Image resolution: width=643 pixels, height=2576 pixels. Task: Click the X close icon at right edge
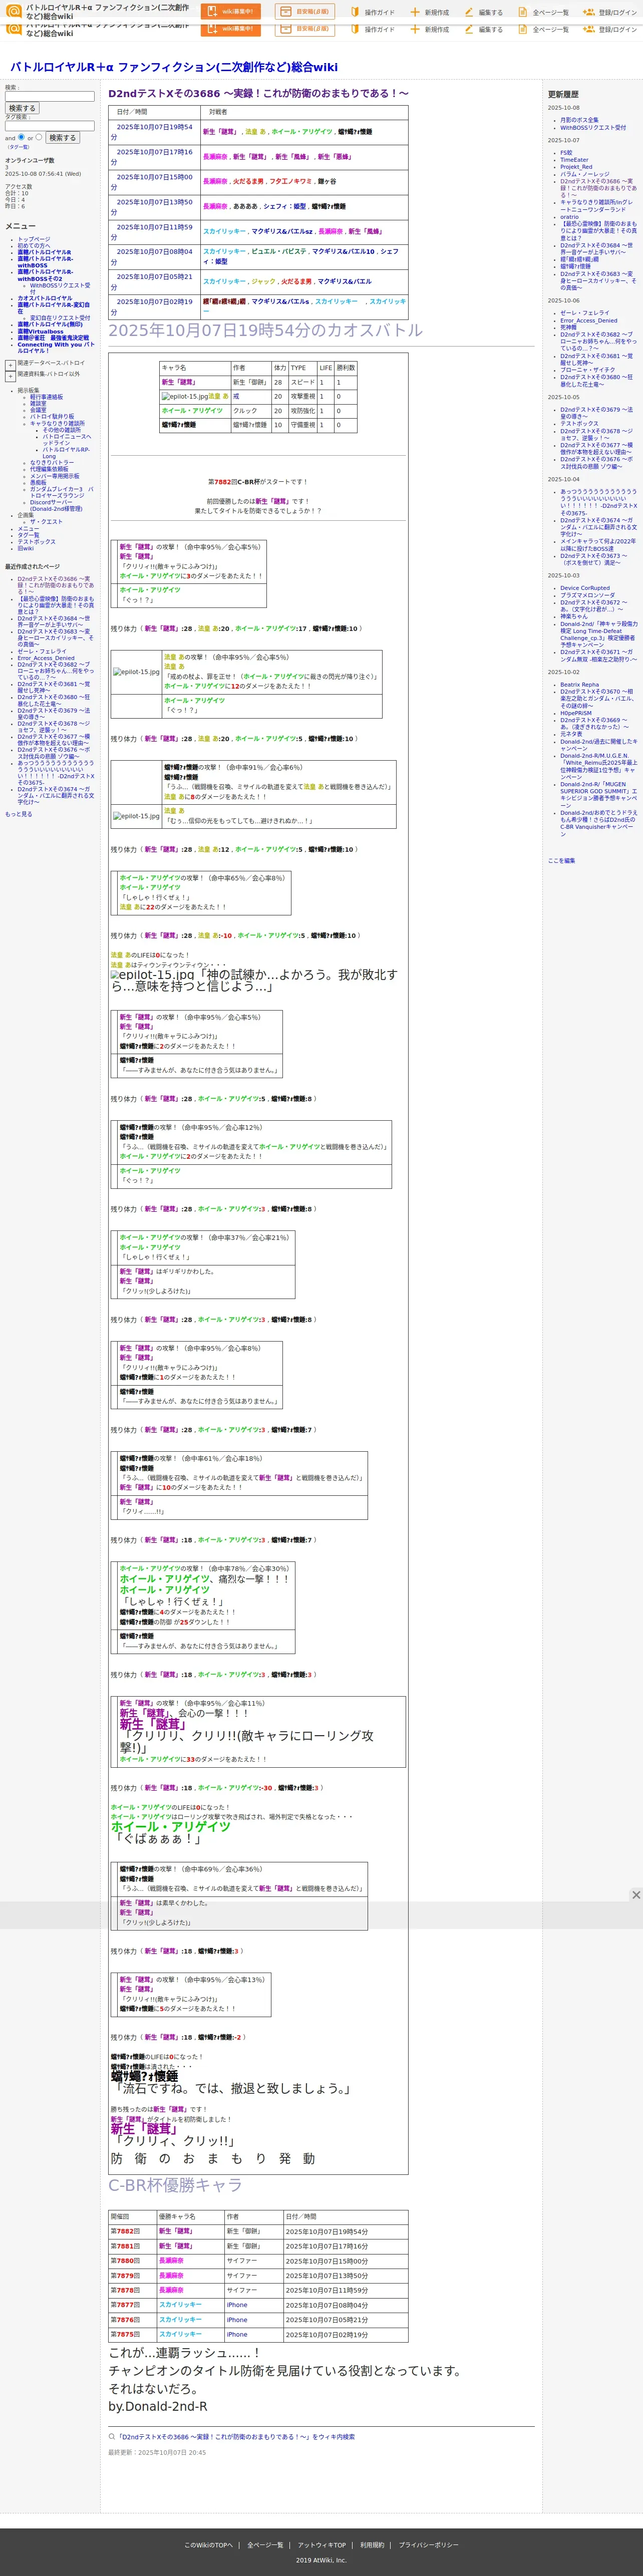click(636, 1895)
